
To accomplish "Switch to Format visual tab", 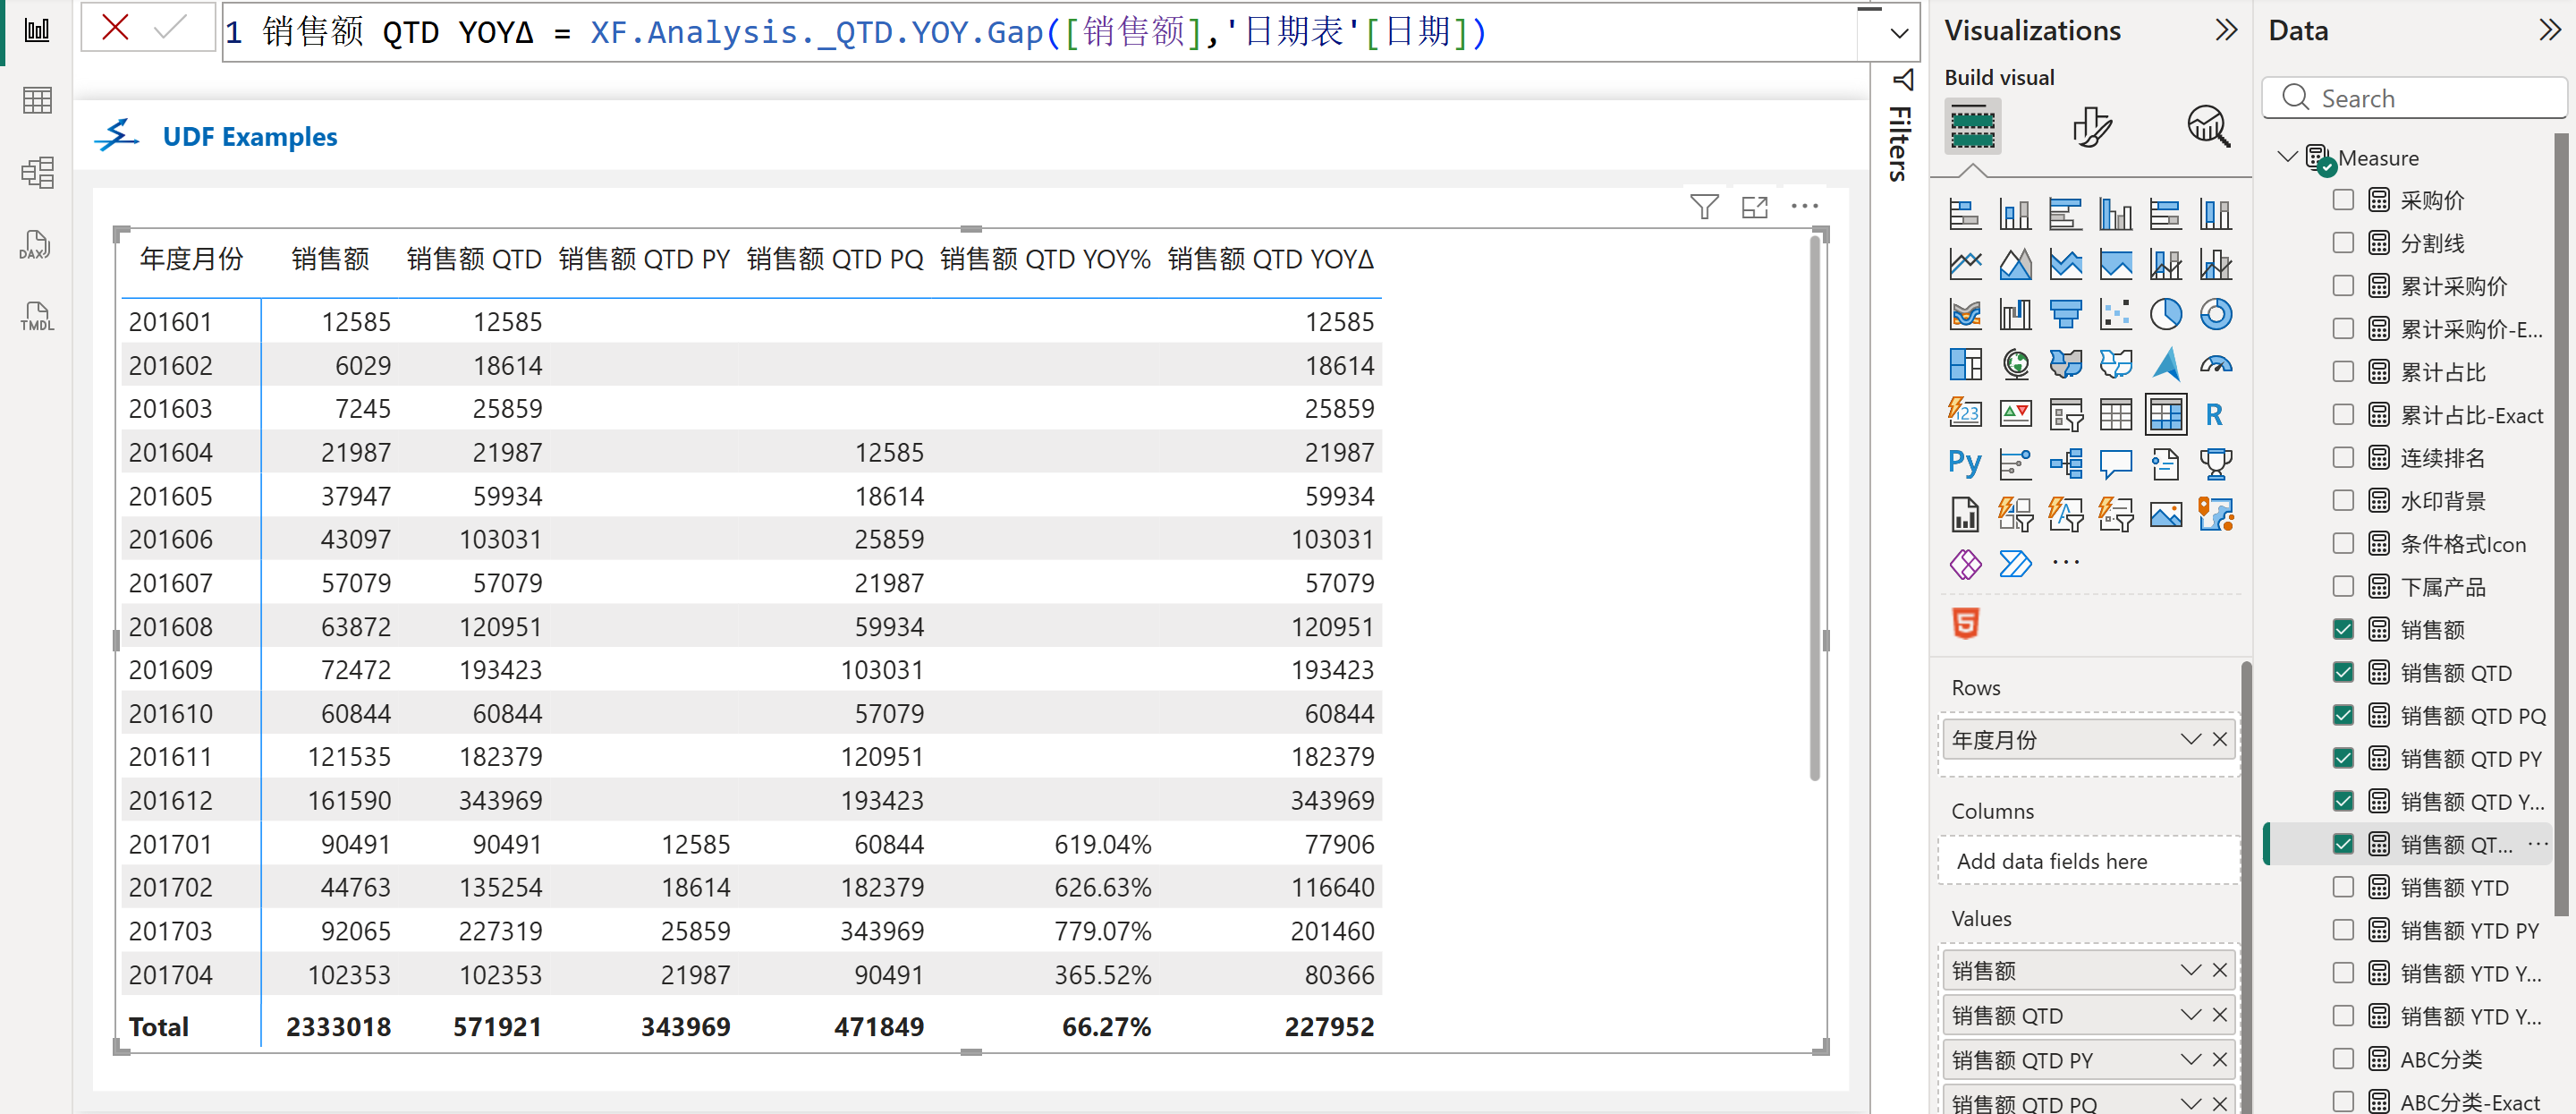I will [x=2091, y=127].
